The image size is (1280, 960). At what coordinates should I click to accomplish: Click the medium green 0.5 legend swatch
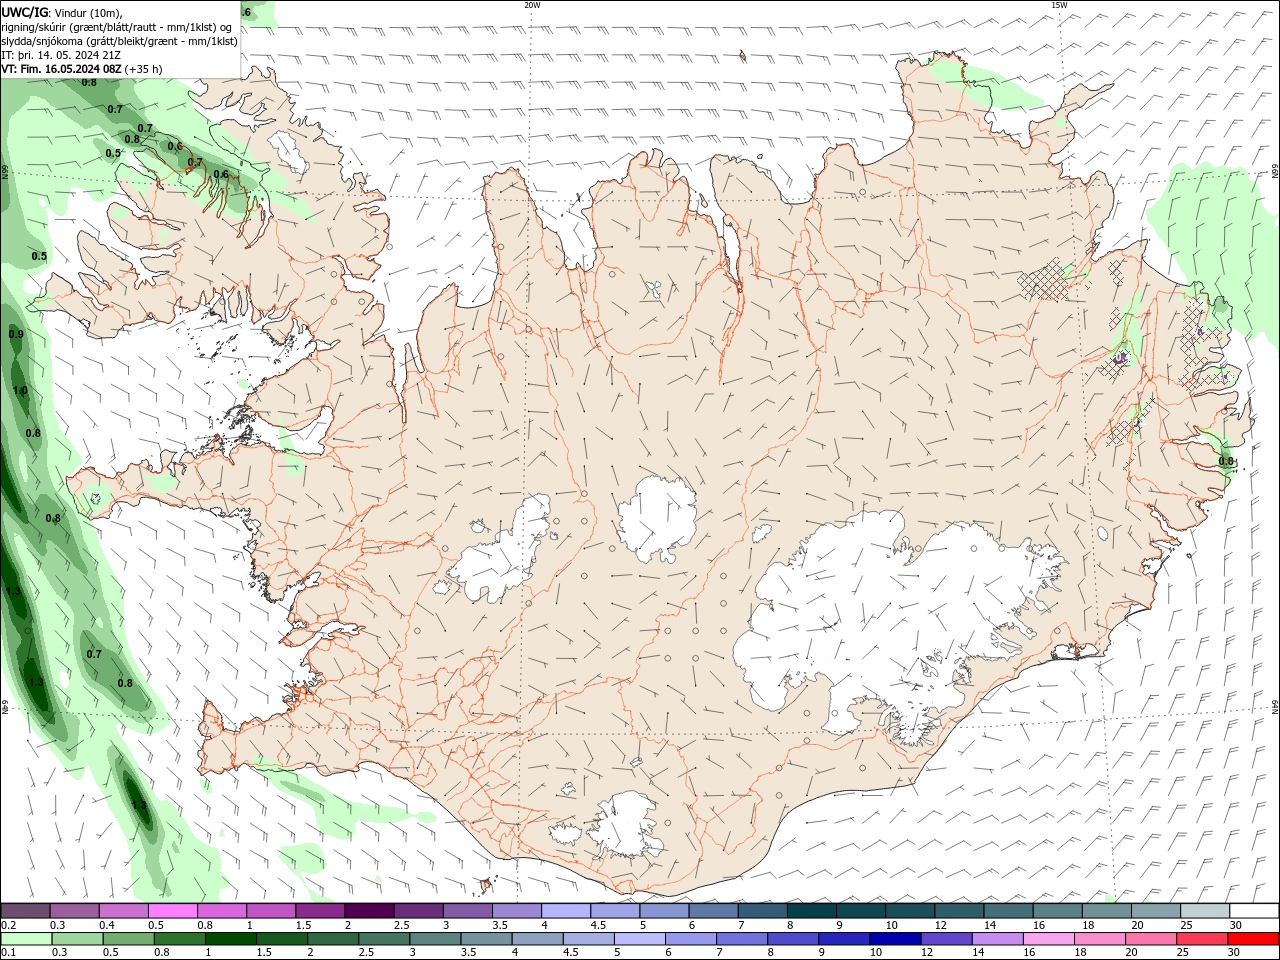point(128,939)
